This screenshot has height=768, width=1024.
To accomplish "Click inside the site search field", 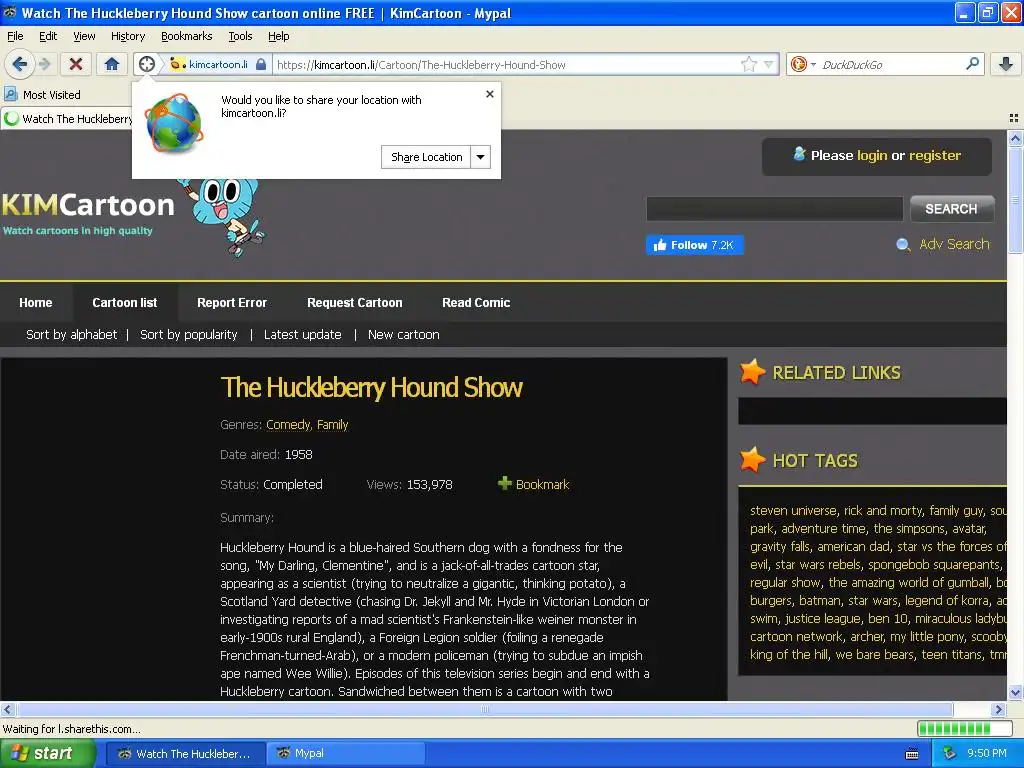I will pos(775,209).
